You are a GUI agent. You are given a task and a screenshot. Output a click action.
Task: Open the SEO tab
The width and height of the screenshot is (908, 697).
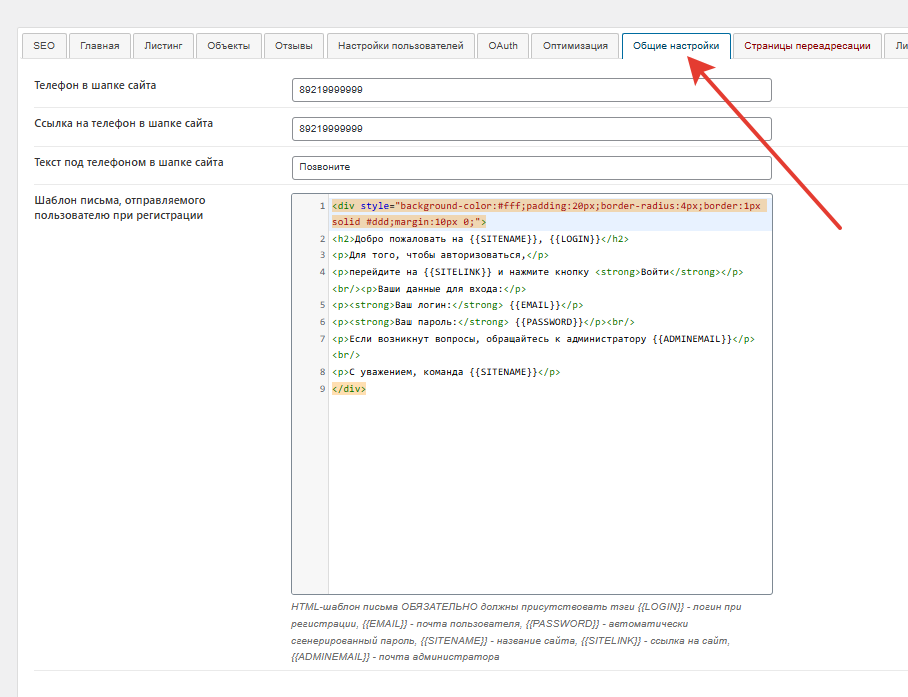[44, 46]
